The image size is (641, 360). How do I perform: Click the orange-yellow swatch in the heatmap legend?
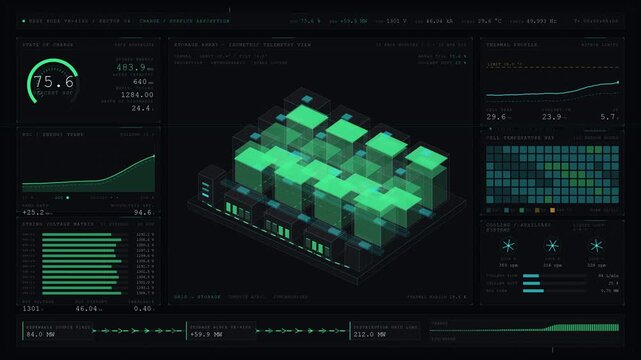click(x=553, y=210)
